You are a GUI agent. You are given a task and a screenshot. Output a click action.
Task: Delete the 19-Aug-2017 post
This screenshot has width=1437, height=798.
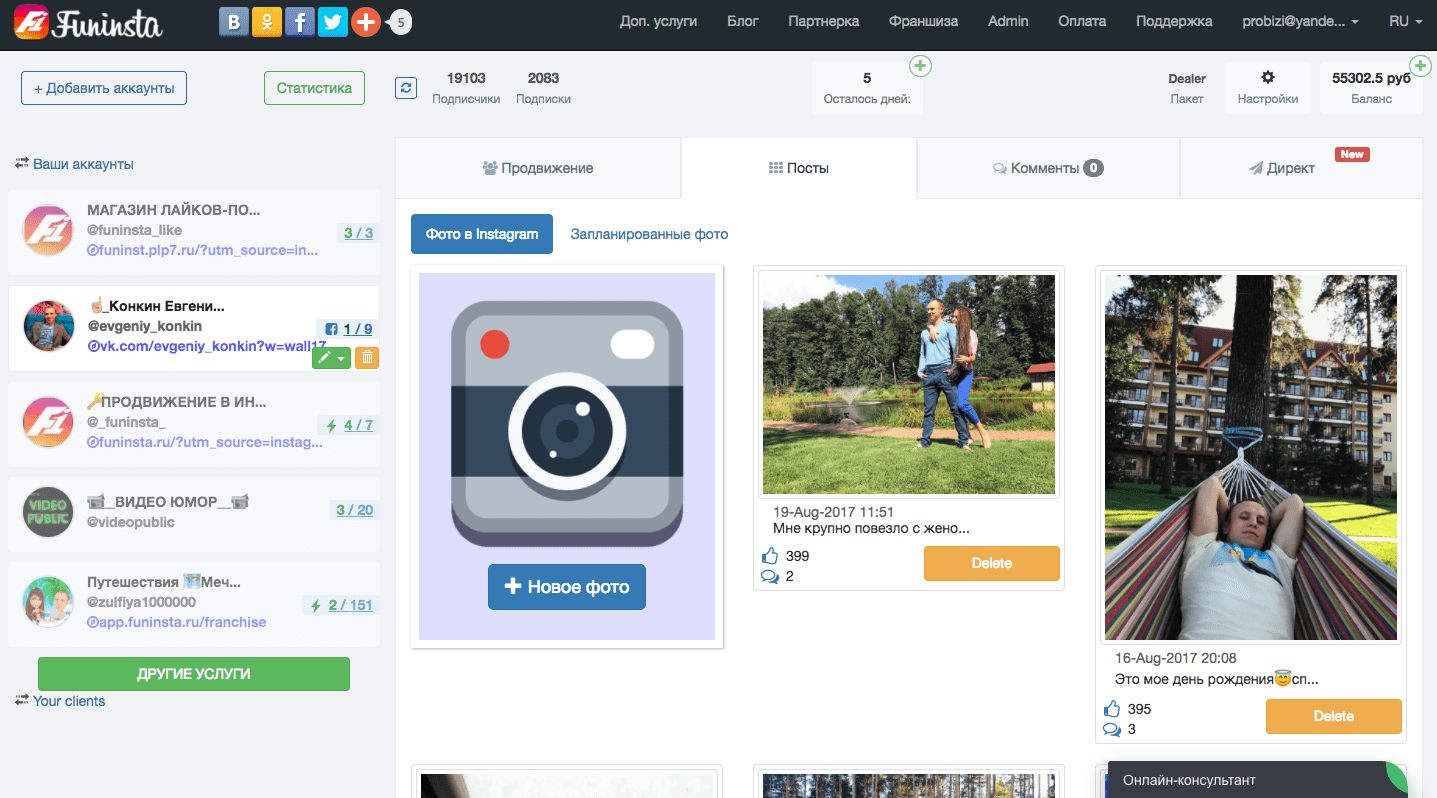tap(991, 563)
